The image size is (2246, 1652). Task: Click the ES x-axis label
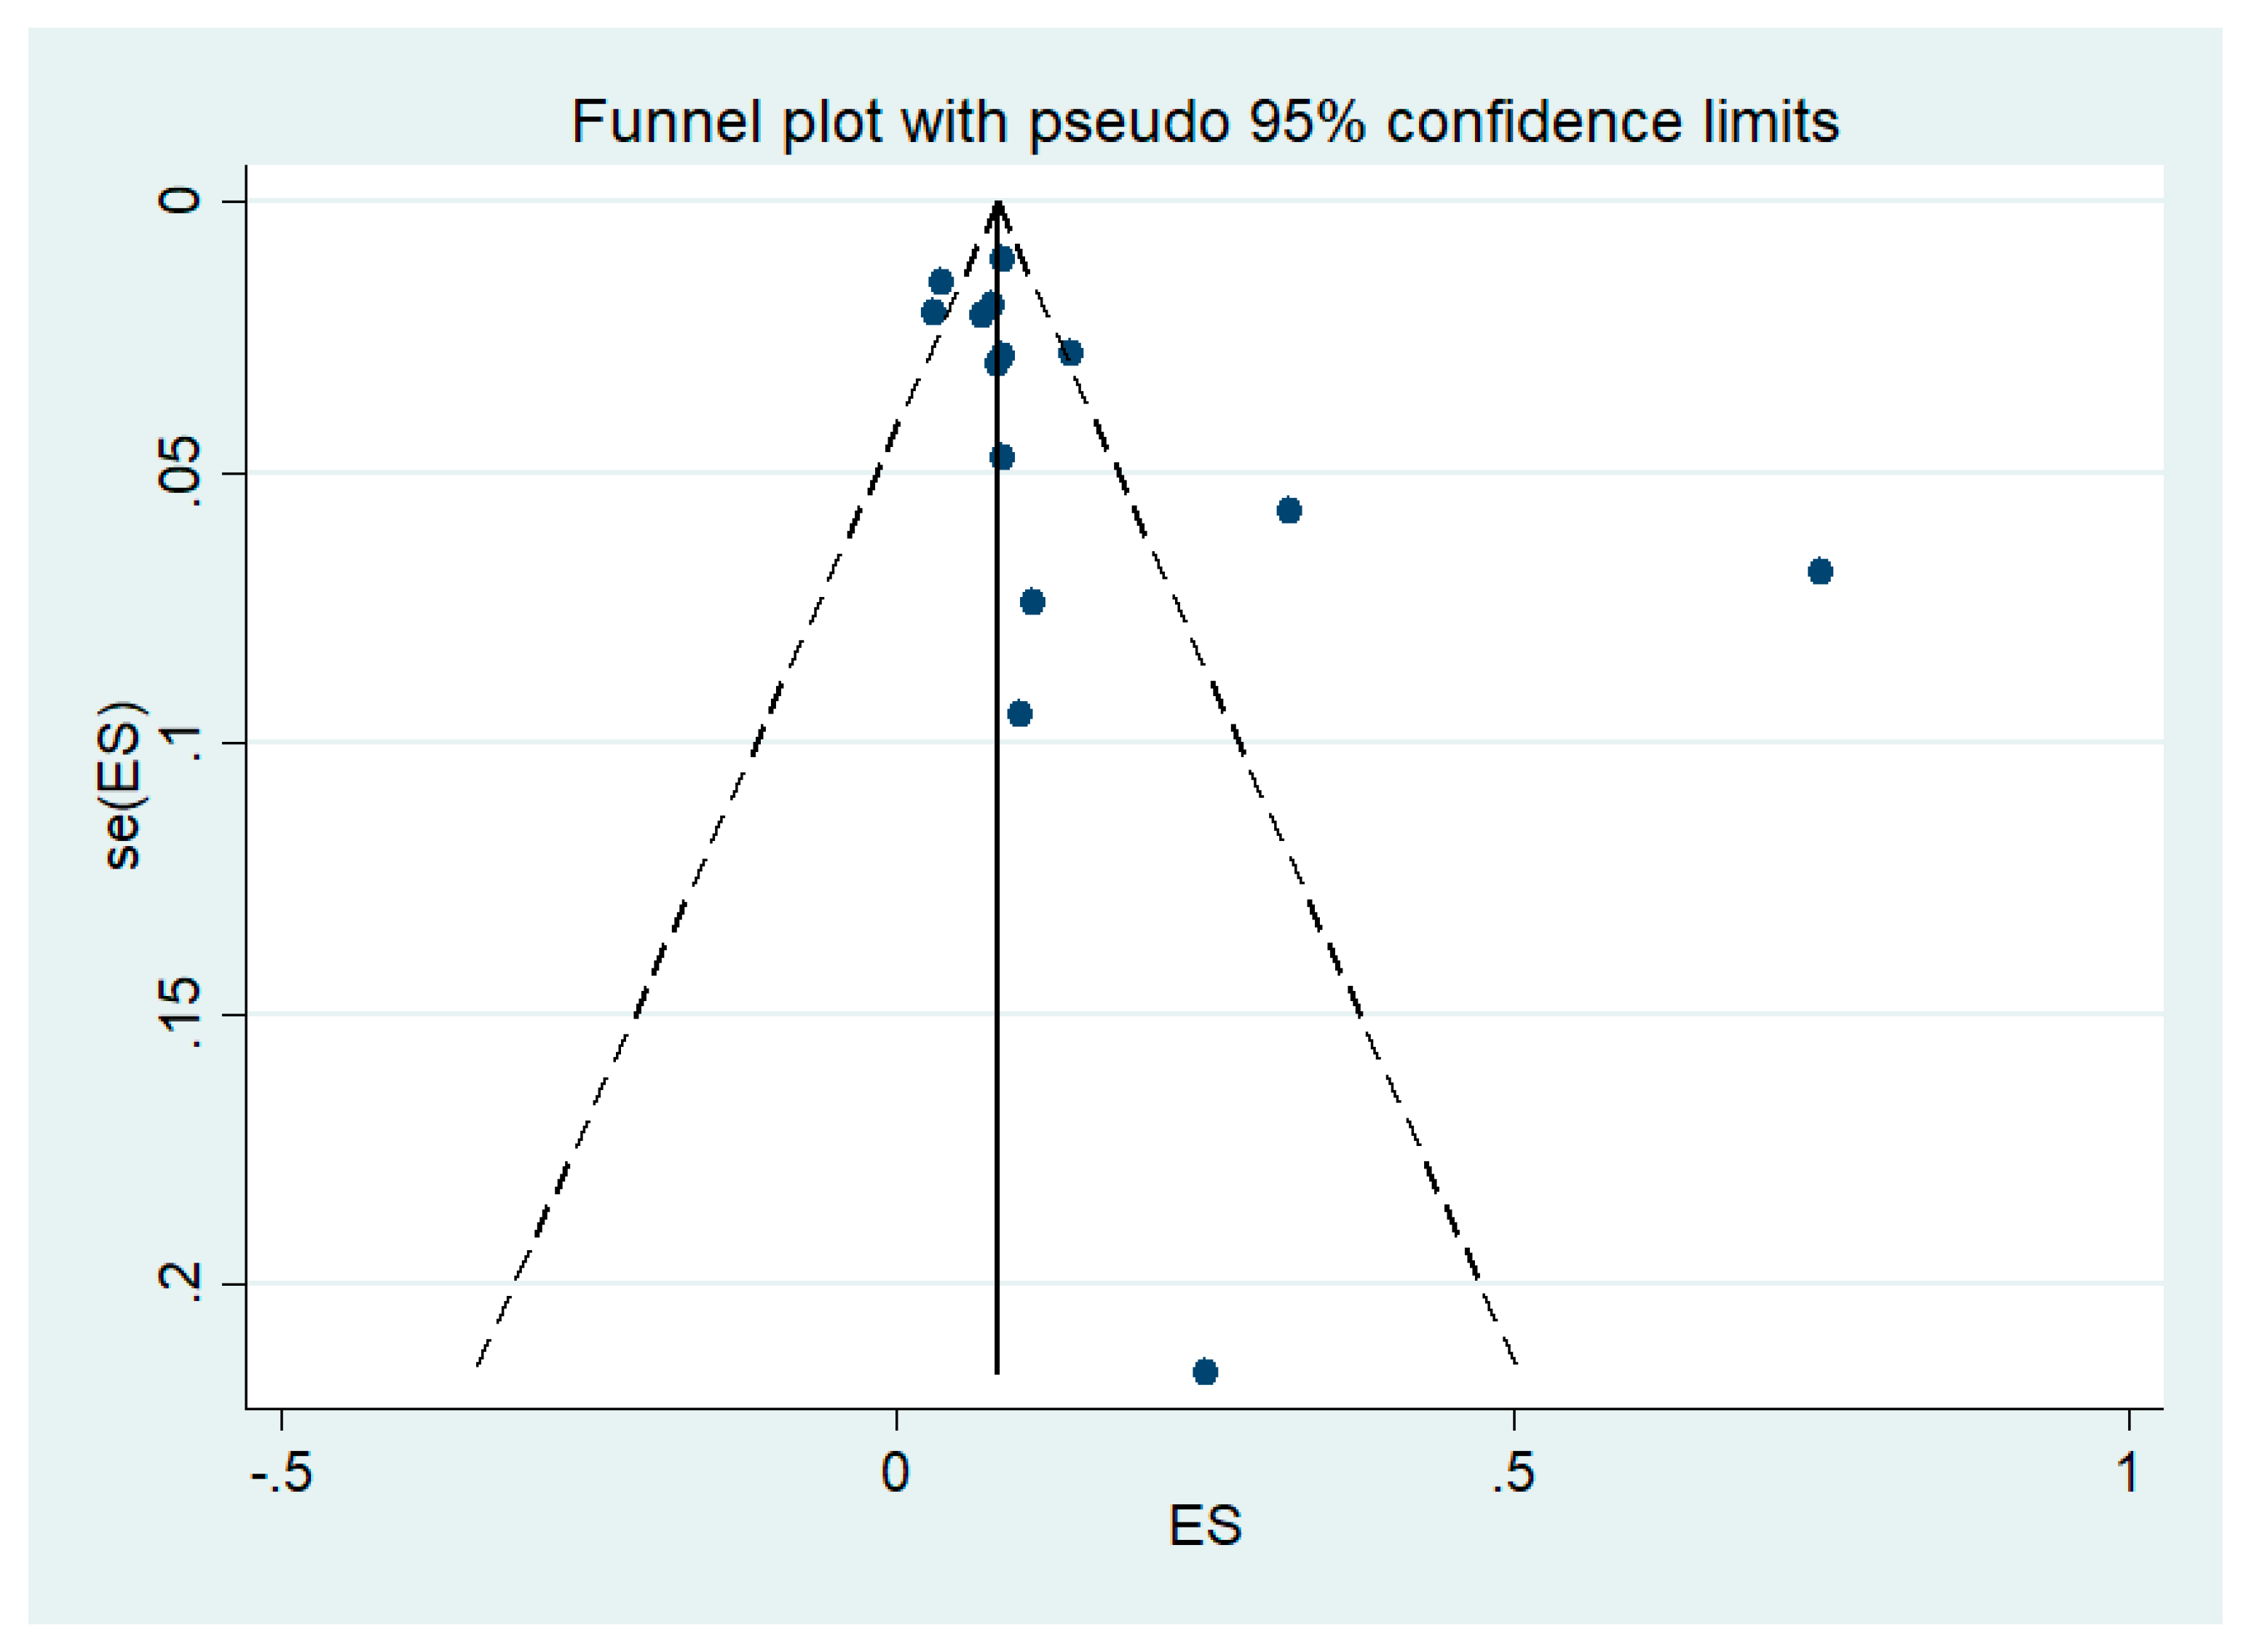click(x=1205, y=1527)
